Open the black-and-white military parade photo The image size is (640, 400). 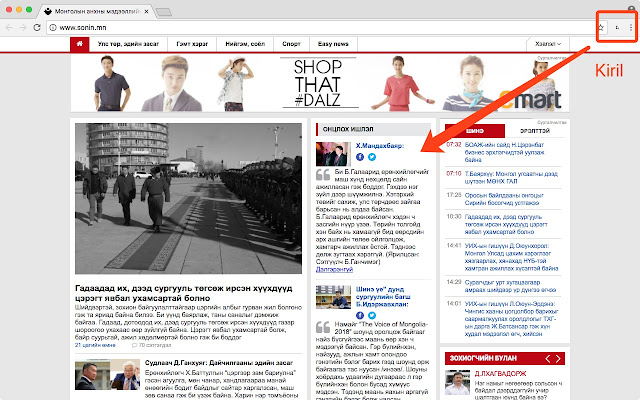click(188, 201)
